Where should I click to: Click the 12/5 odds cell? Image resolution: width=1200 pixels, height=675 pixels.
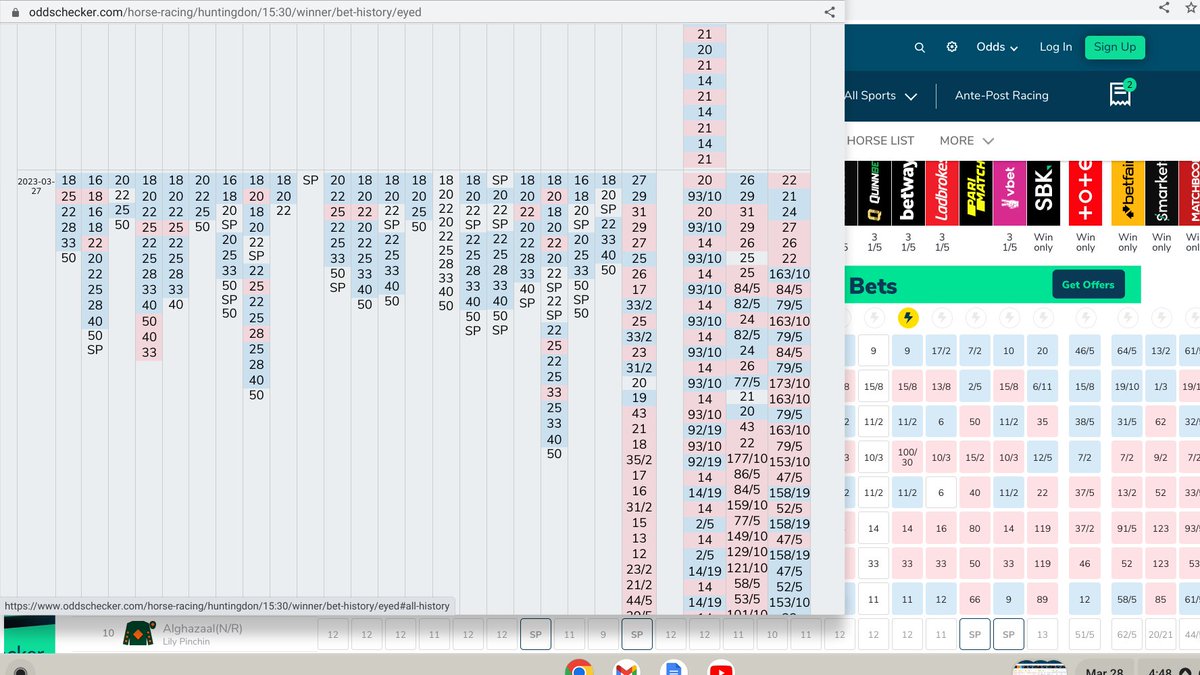tap(1043, 457)
